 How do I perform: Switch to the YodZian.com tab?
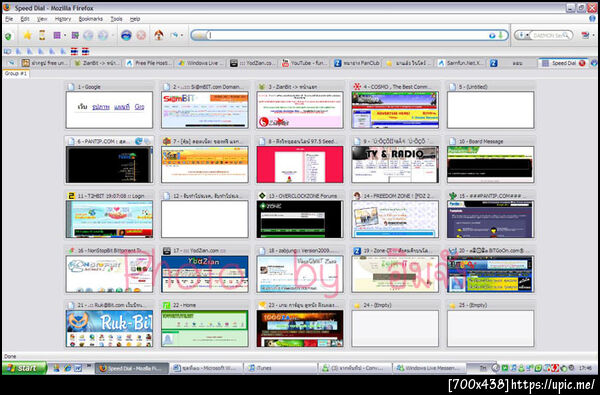pyautogui.click(x=253, y=63)
